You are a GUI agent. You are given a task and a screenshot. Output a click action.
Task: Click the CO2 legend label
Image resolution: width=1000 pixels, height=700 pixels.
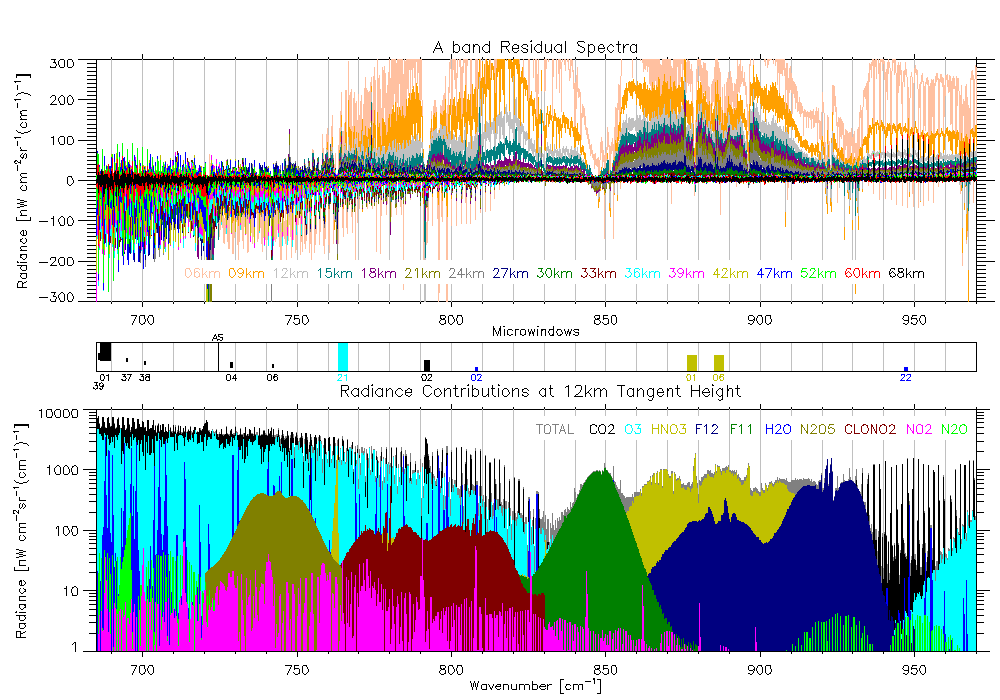602,429
